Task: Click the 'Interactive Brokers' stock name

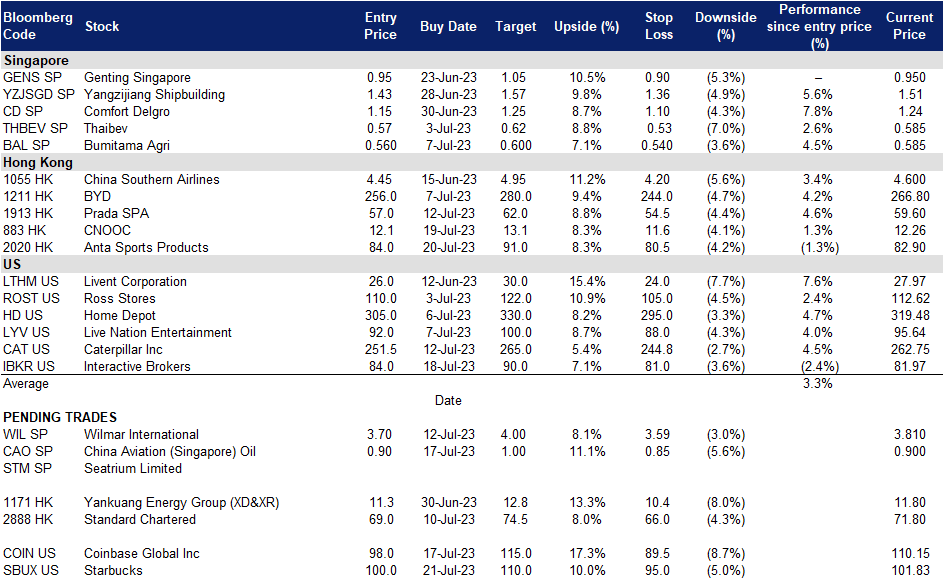Action: click(x=137, y=366)
